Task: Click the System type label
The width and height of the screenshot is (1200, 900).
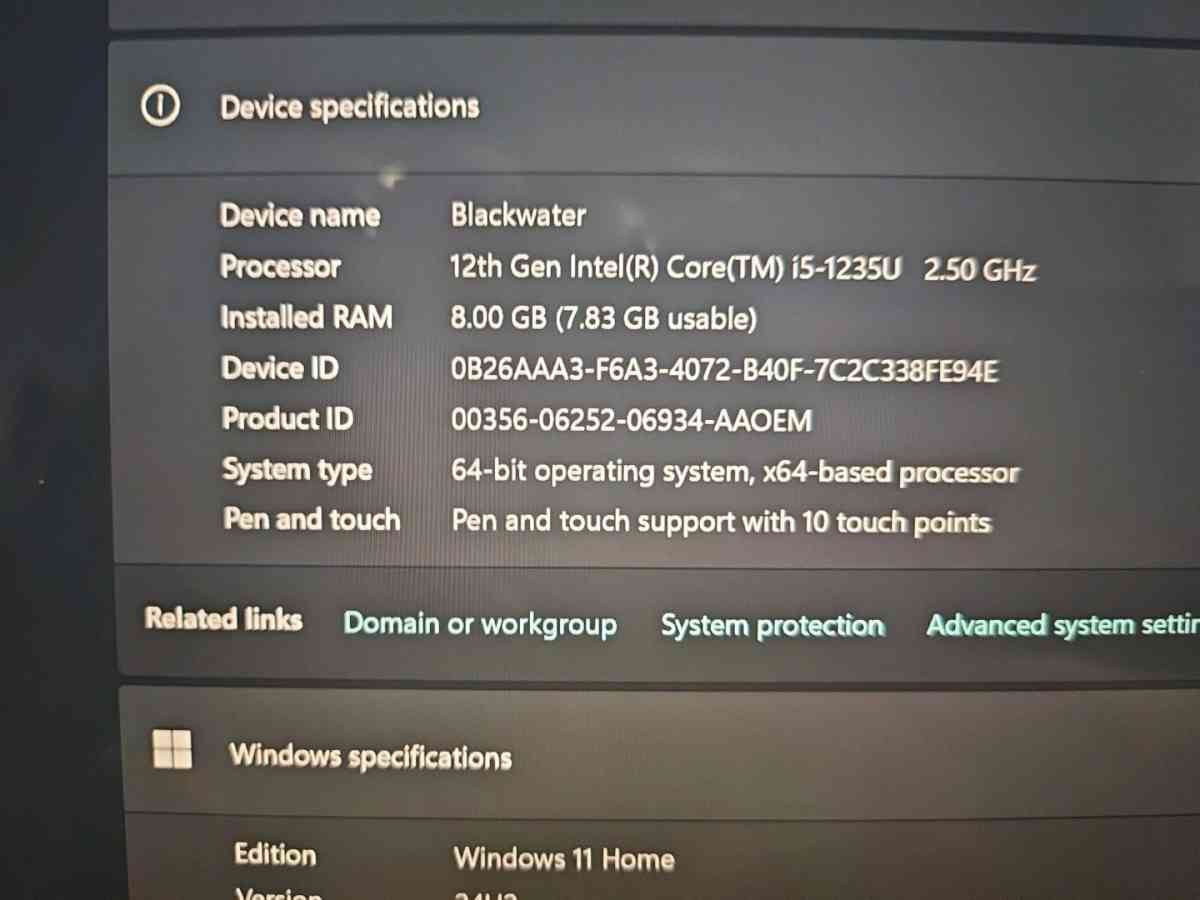Action: click(297, 470)
